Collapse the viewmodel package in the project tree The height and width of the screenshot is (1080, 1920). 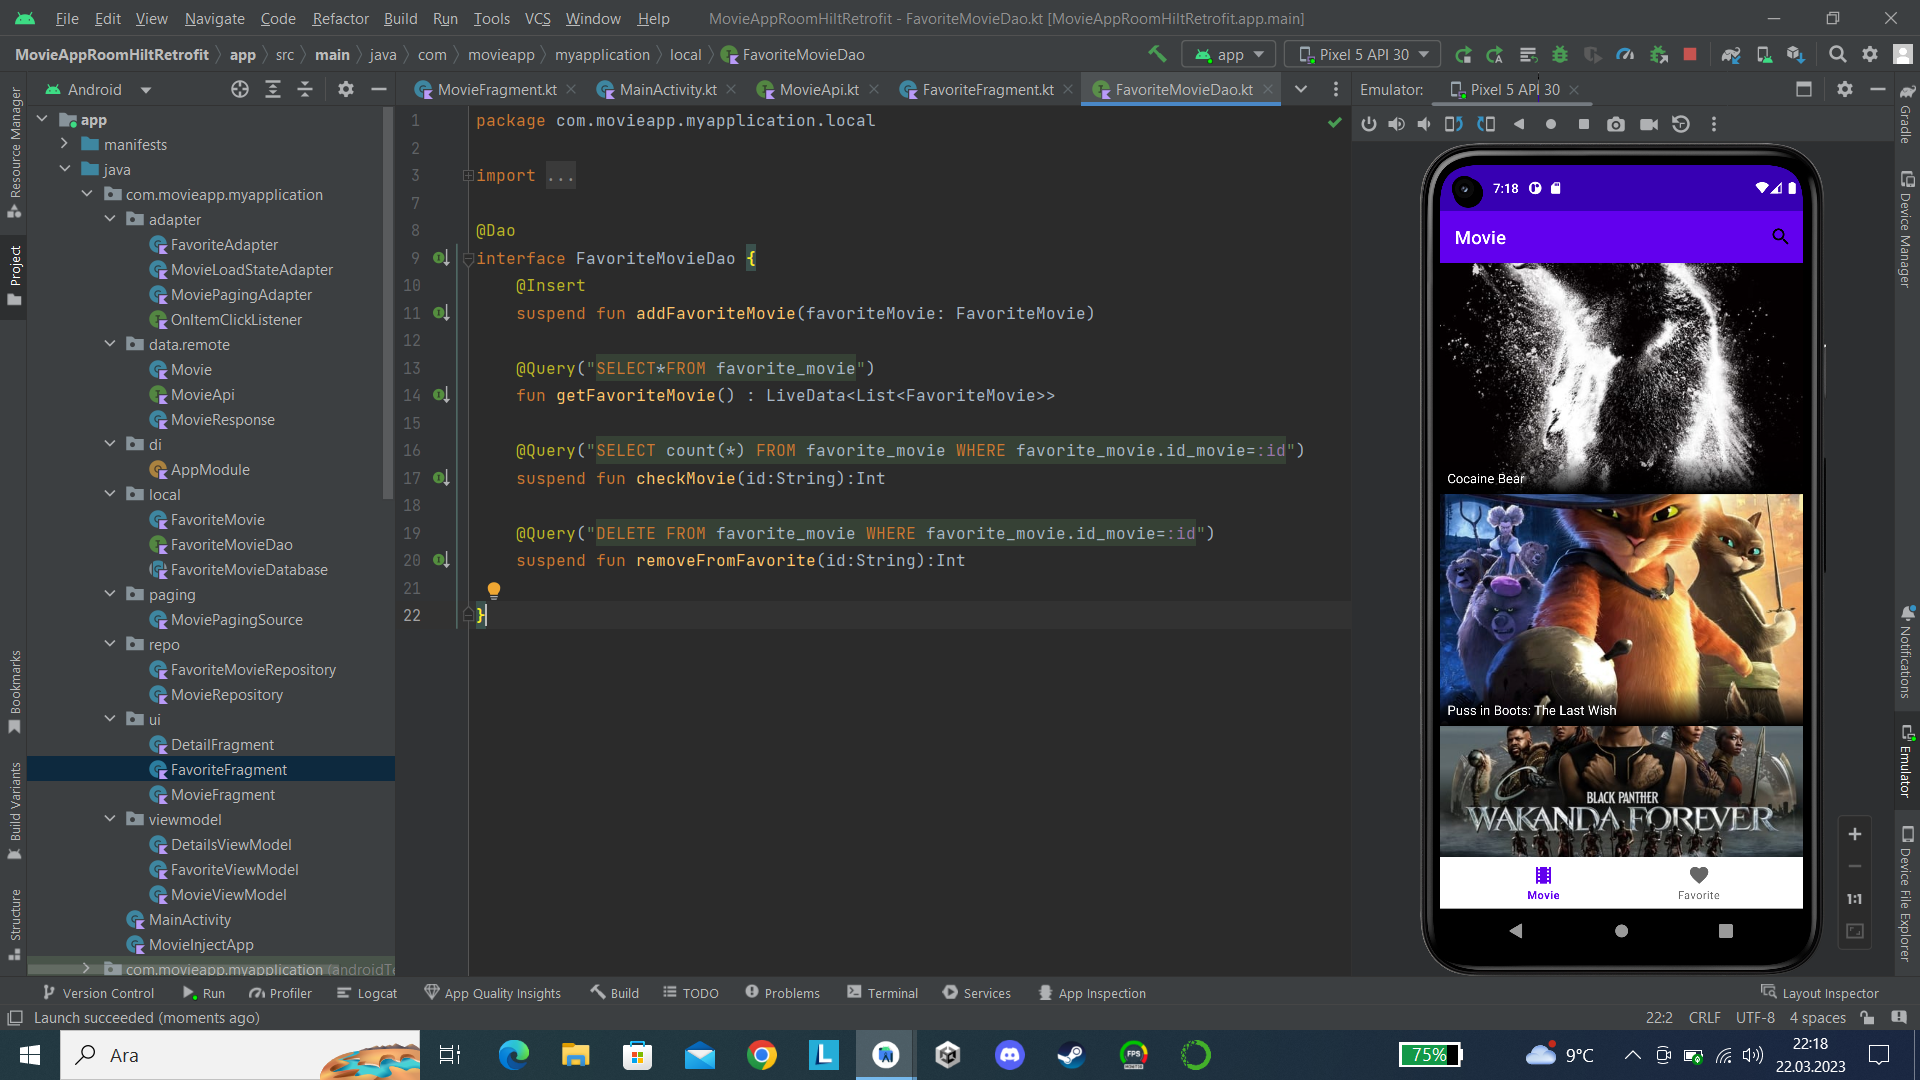[110, 819]
